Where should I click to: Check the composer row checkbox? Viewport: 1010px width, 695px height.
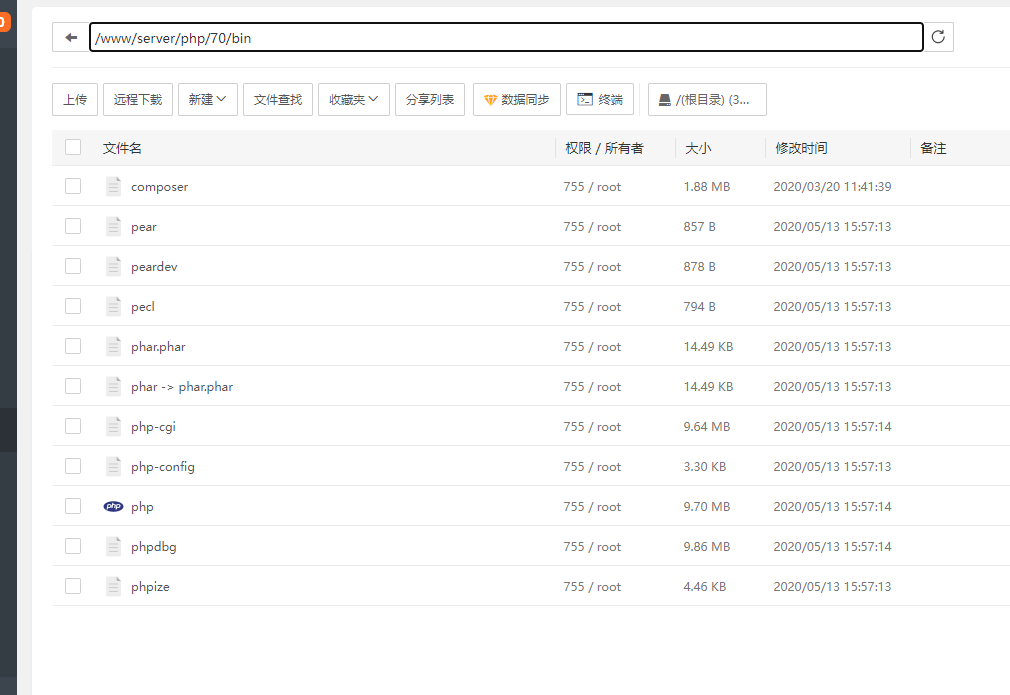[x=73, y=186]
